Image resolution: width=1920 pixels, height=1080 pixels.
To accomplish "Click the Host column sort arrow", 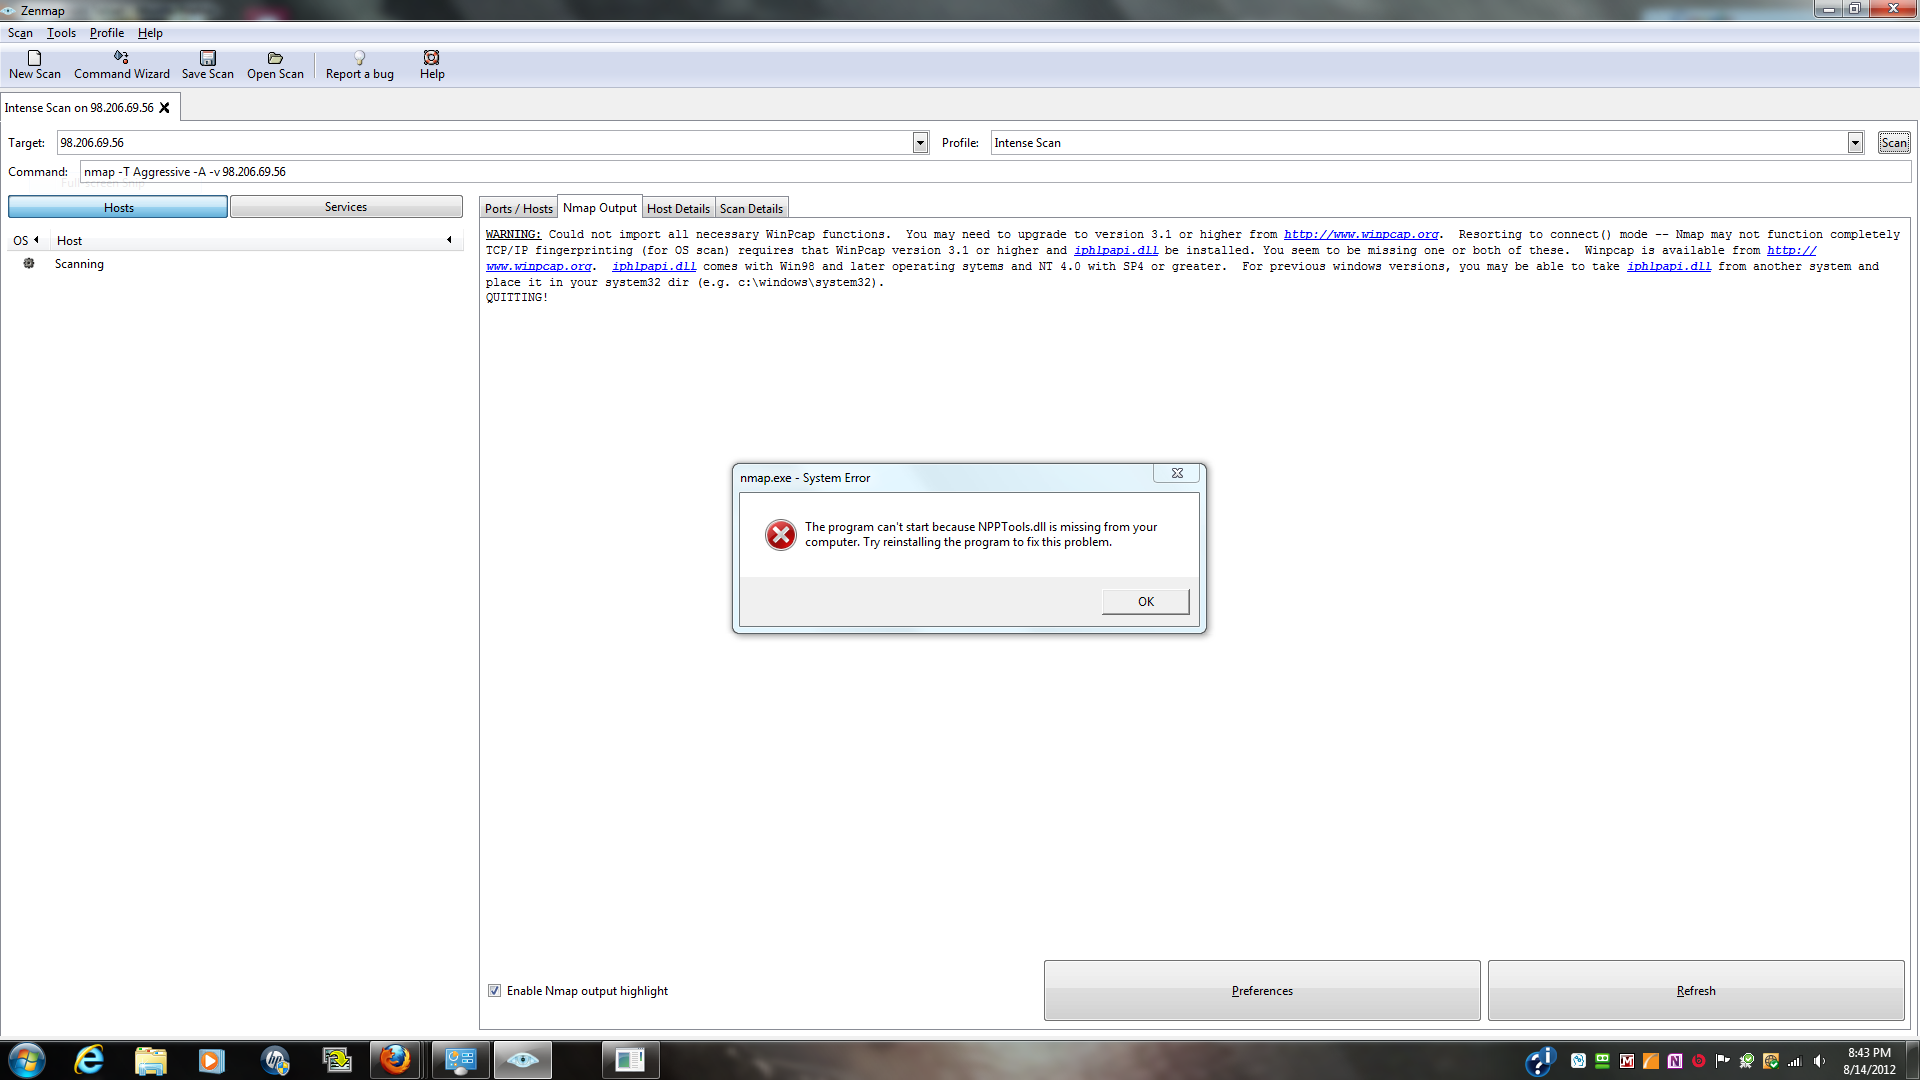I will pyautogui.click(x=449, y=240).
